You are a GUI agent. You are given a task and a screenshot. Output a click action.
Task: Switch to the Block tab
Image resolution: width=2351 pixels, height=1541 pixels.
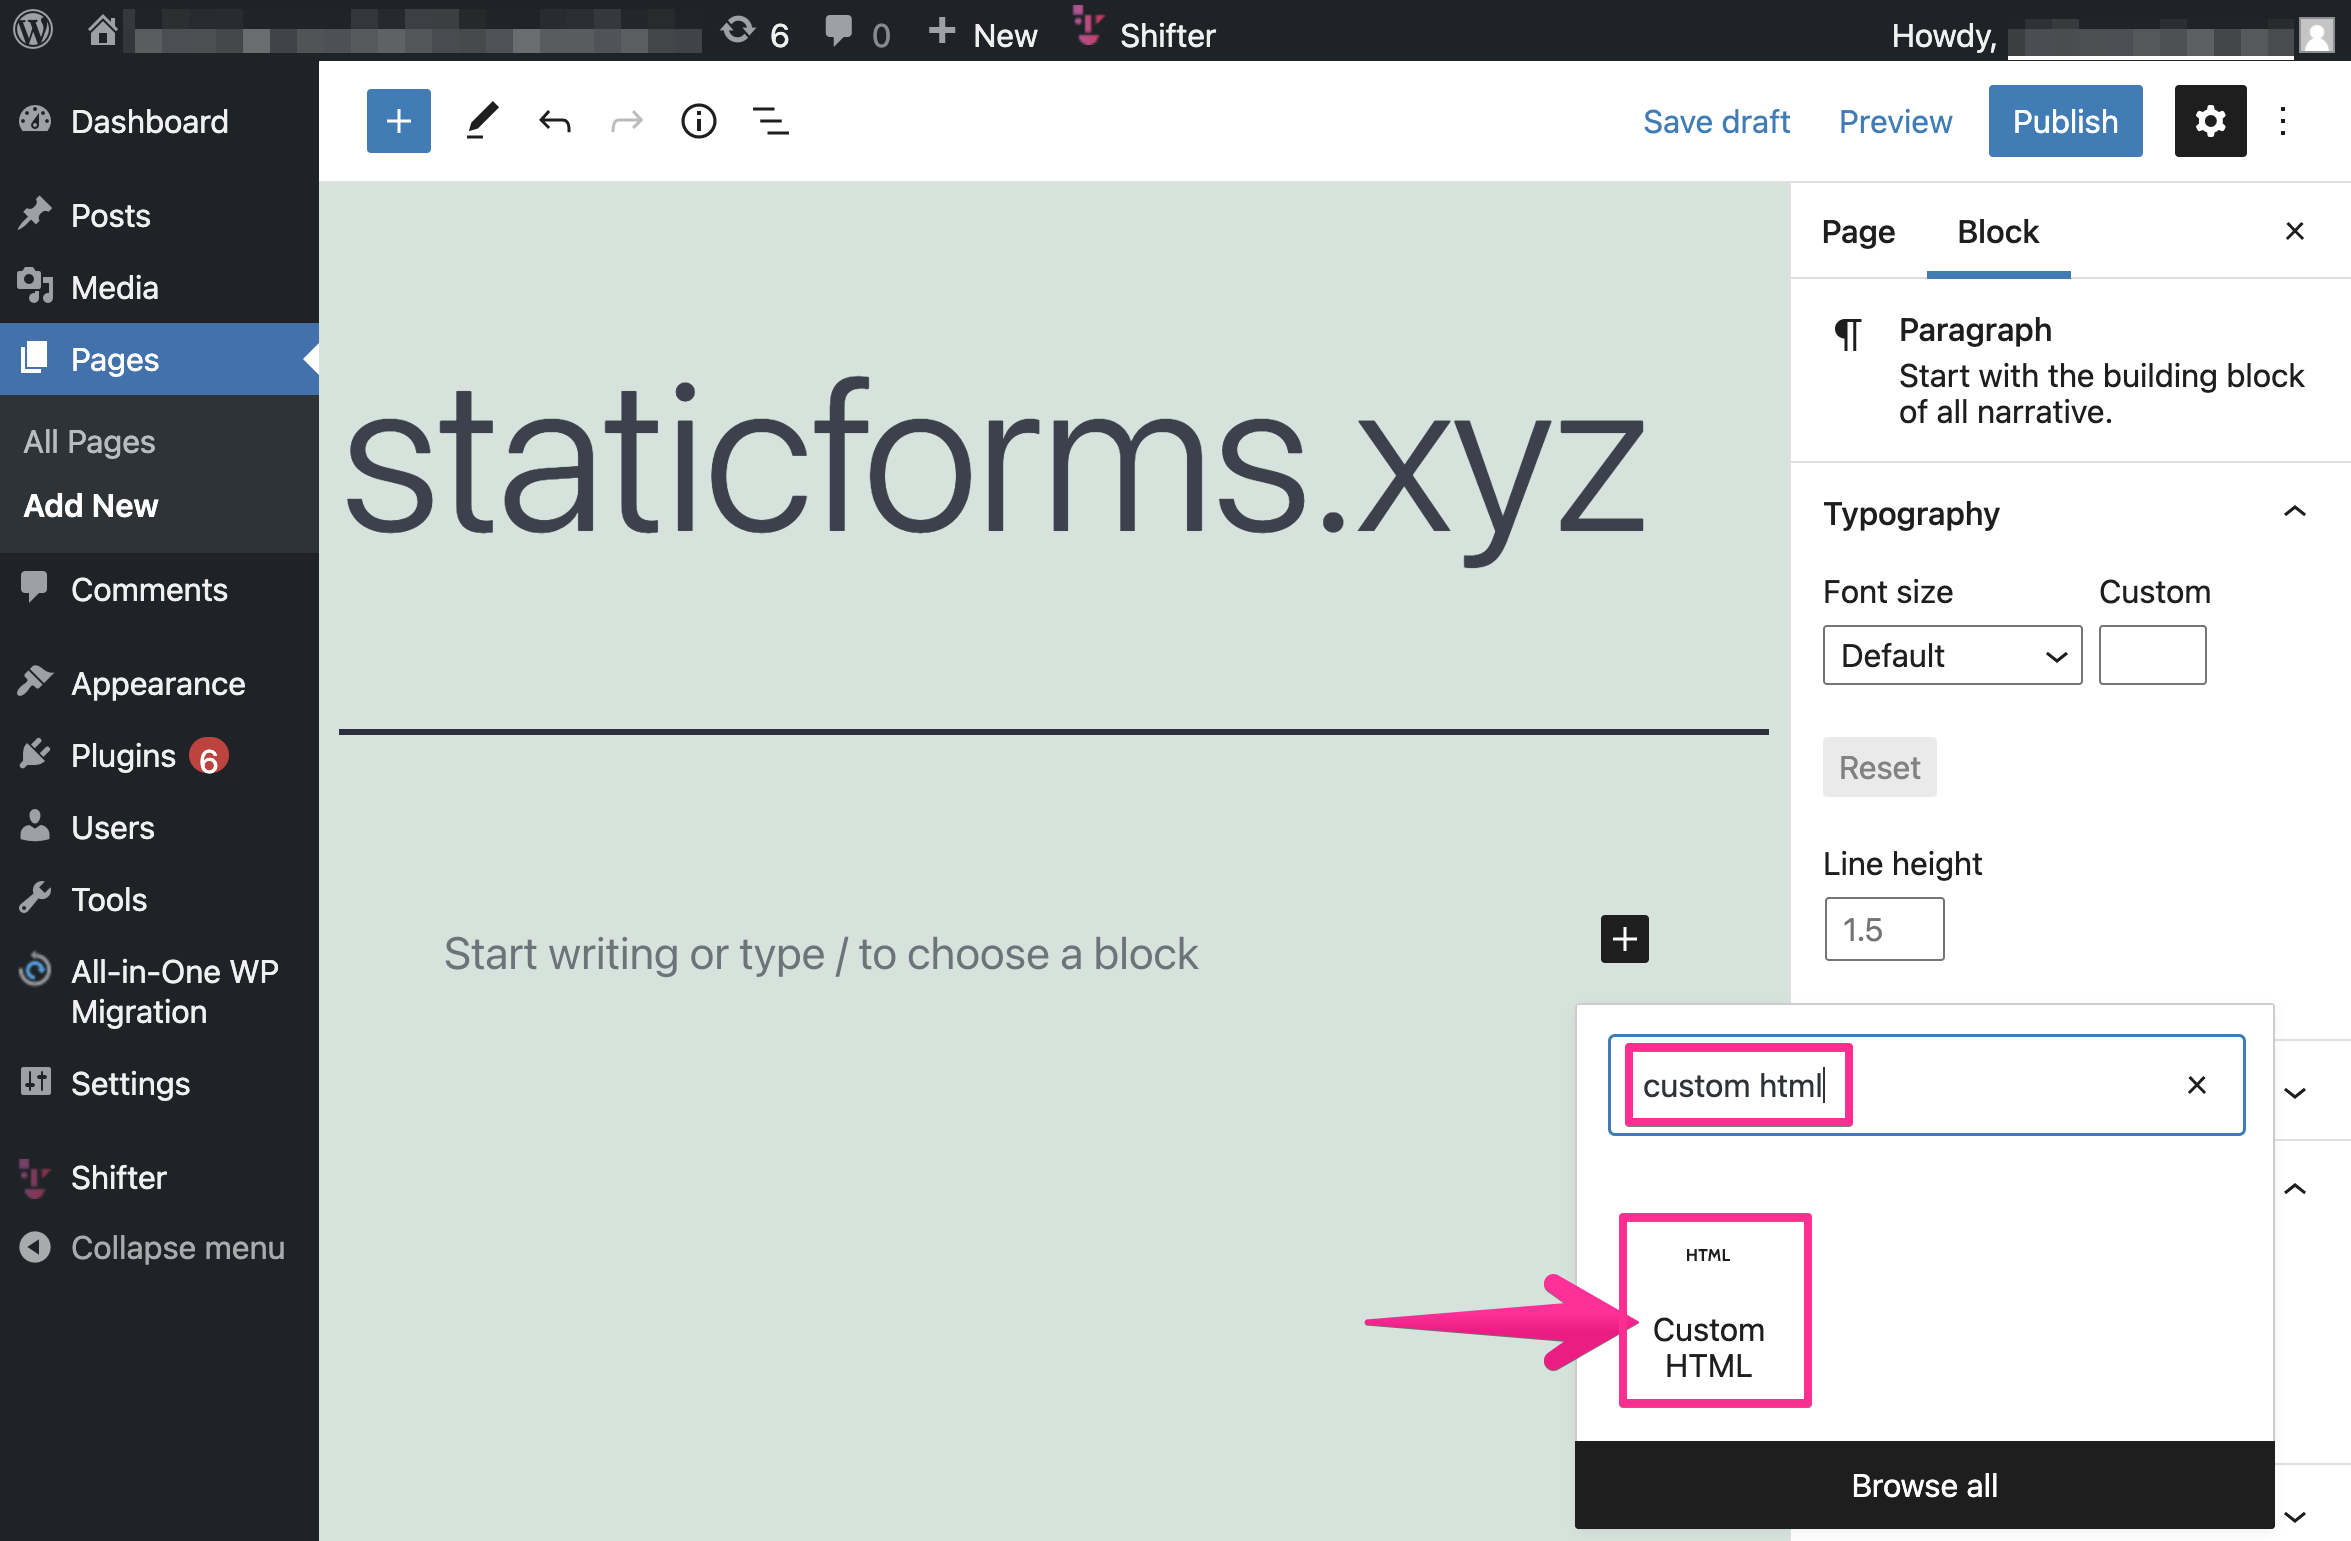click(x=1998, y=231)
